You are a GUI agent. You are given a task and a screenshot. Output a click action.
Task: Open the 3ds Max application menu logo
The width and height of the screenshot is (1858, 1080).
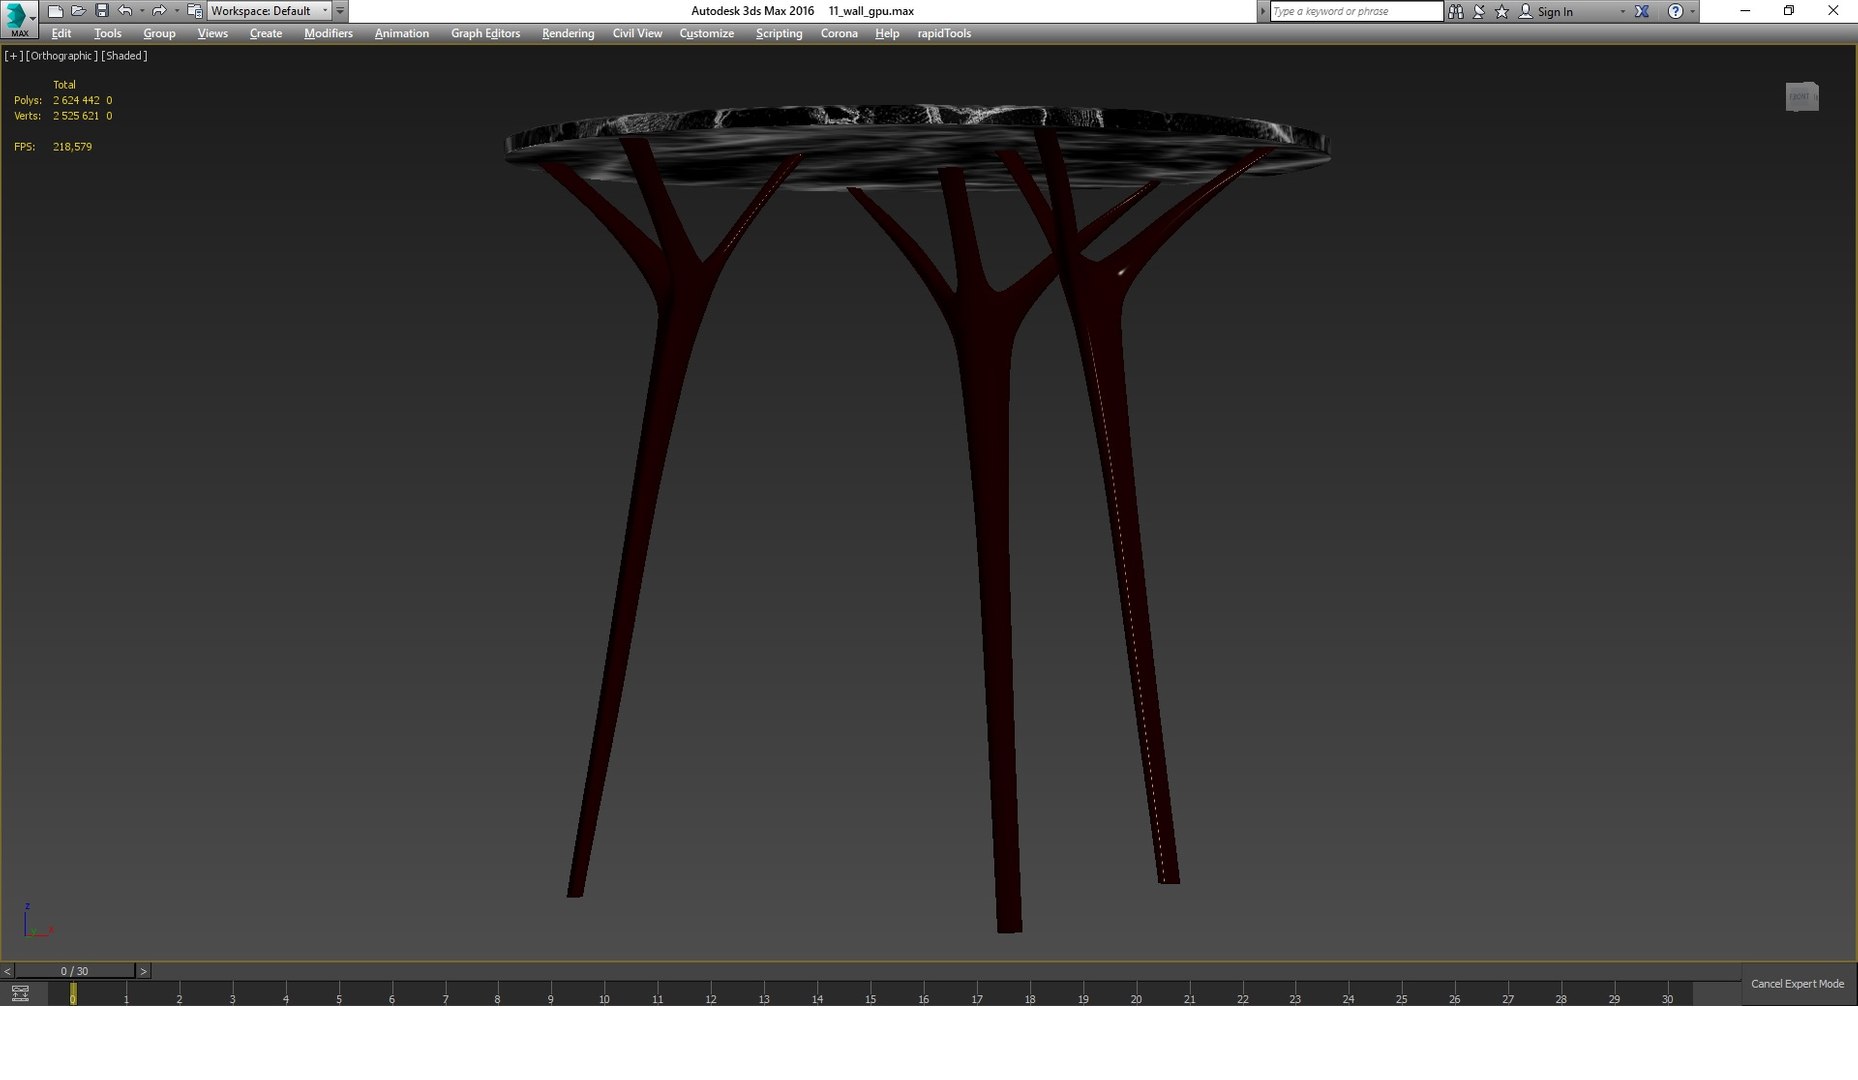point(18,19)
